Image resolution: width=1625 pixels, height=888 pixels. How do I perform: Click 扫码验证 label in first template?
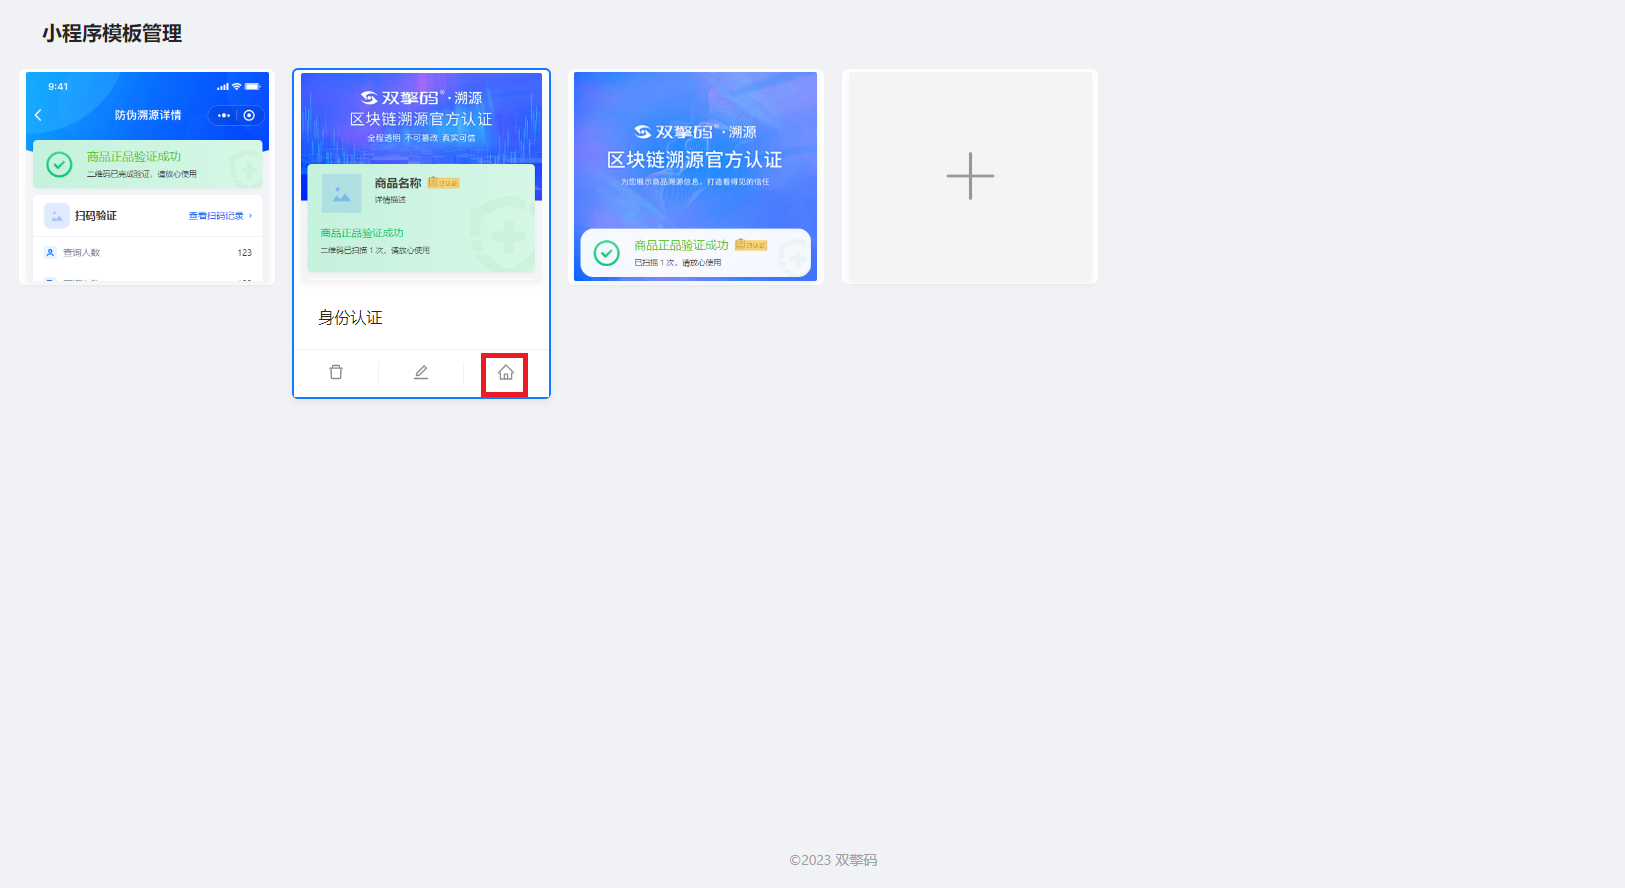coord(96,216)
